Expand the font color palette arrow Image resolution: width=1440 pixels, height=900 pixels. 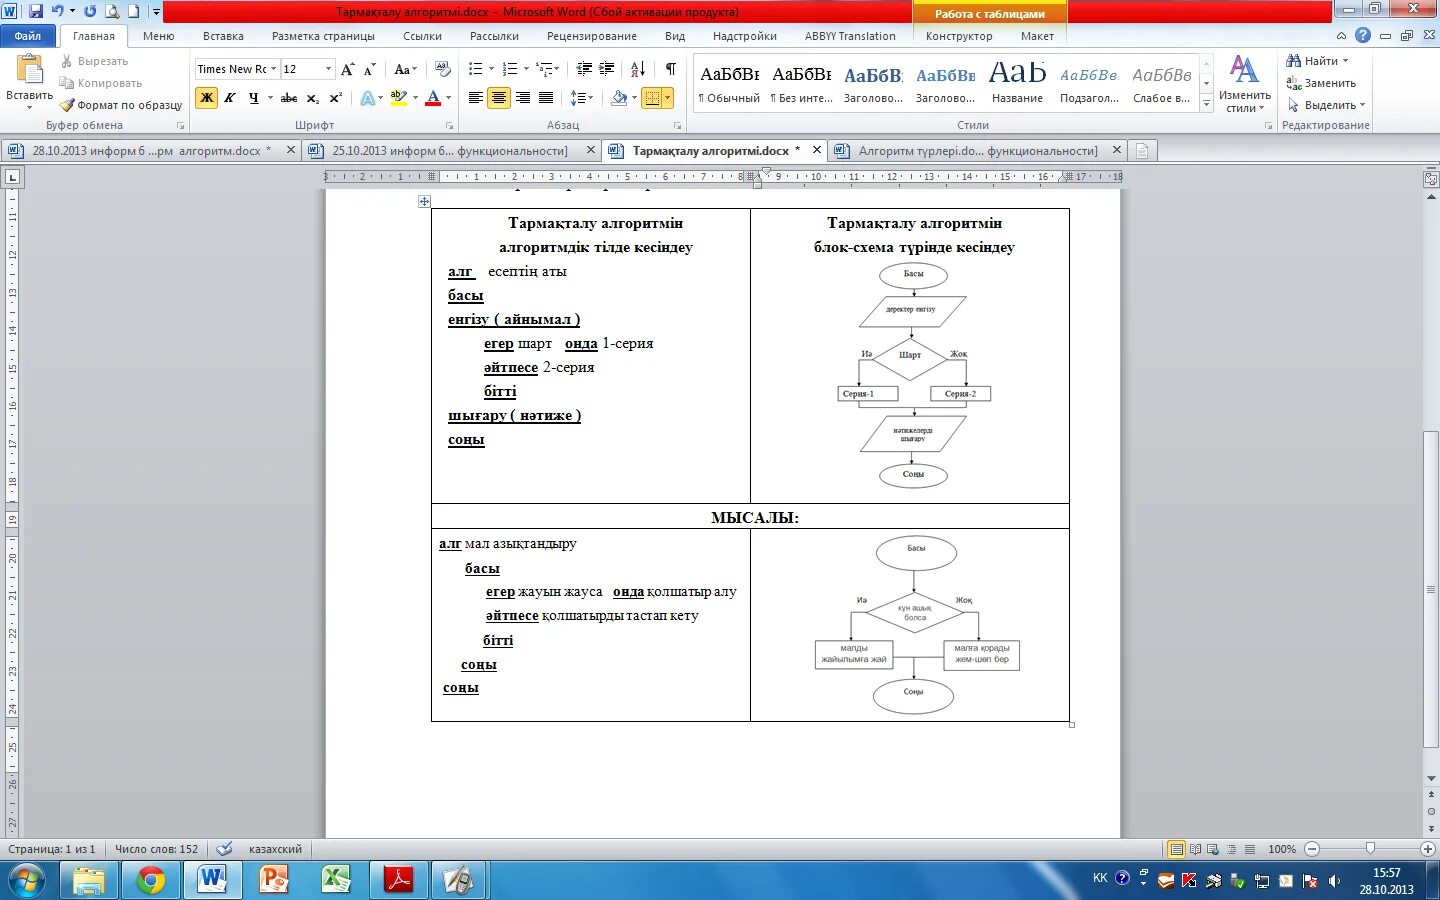click(x=448, y=98)
